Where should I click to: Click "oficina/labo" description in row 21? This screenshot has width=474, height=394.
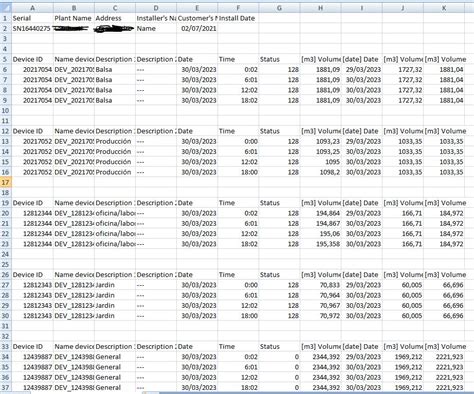pyautogui.click(x=115, y=223)
